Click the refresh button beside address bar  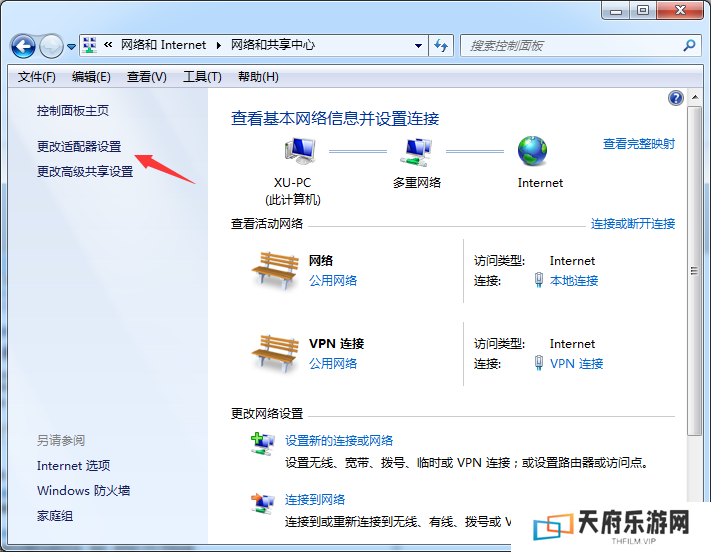(441, 45)
